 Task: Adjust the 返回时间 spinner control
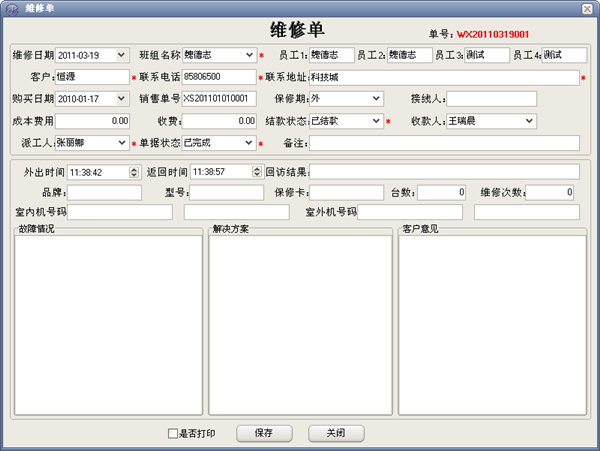(x=256, y=172)
